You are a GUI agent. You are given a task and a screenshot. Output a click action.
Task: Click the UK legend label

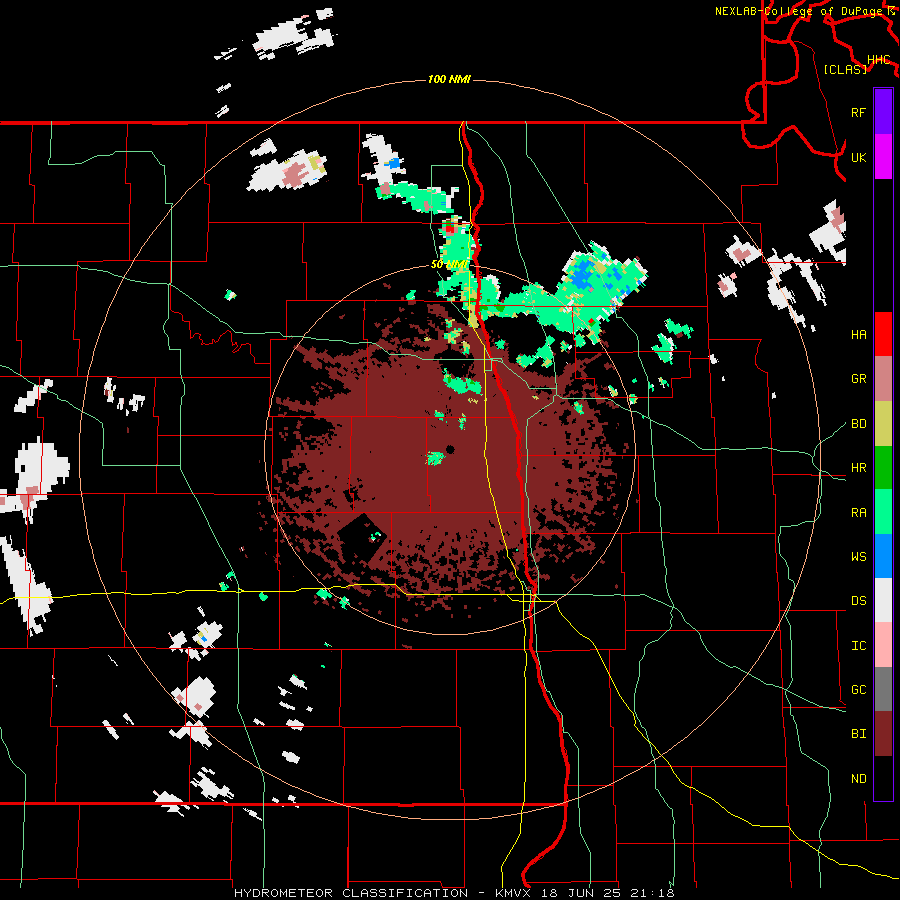858,157
